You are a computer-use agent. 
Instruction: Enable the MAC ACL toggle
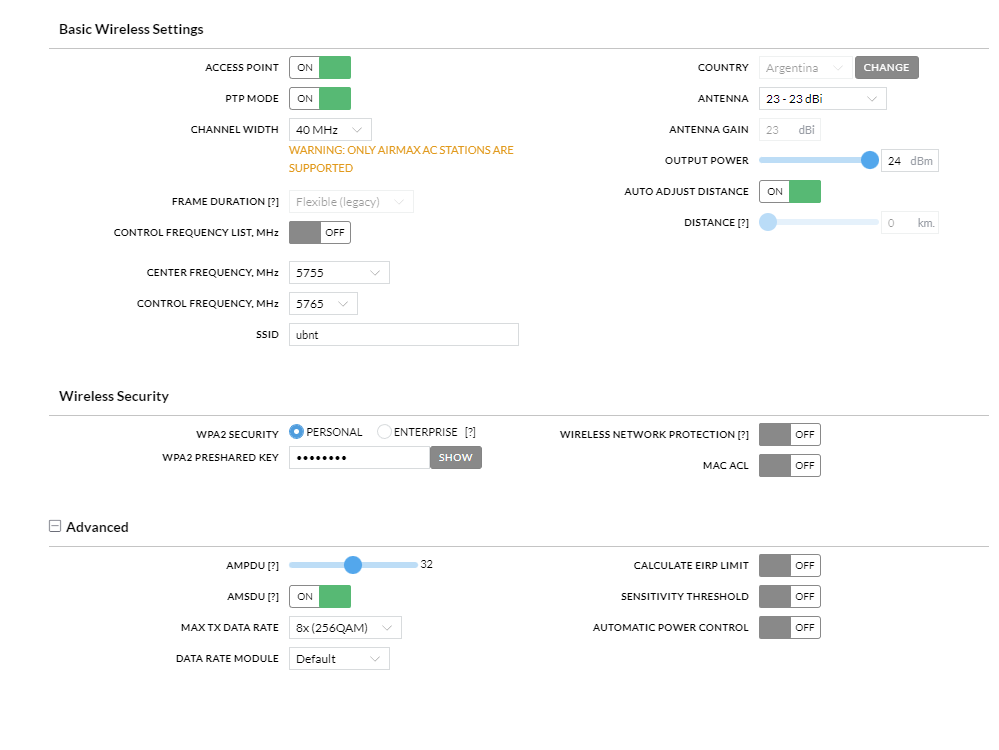[x=789, y=466]
